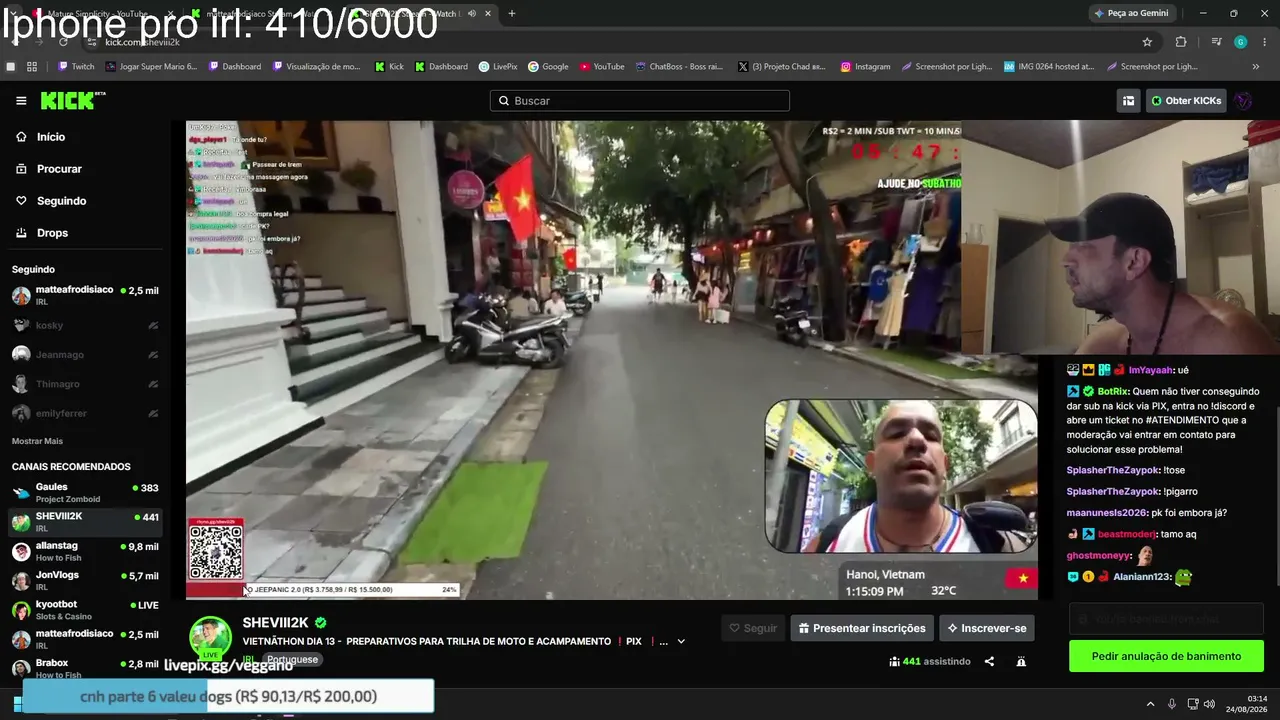Open the LivePix bookmark
1280x720 pixels.
pos(498,67)
